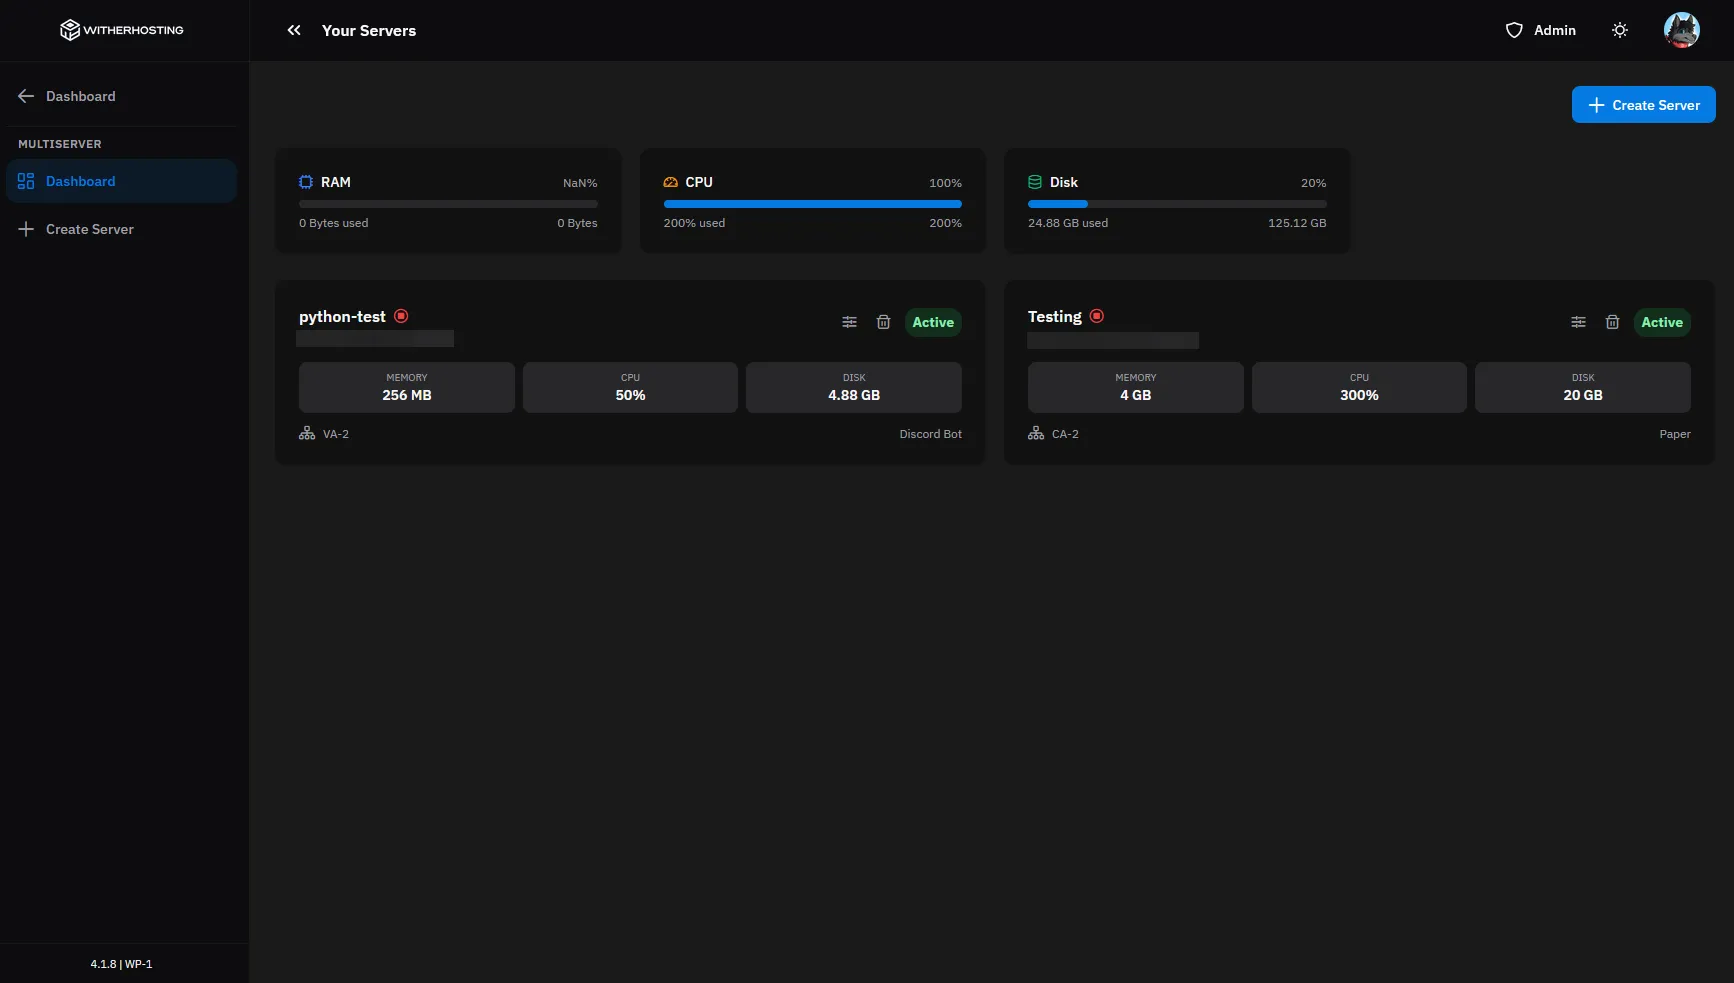Click the plus icon beside Create Server sidebar
This screenshot has height=983, width=1734.
pos(26,229)
